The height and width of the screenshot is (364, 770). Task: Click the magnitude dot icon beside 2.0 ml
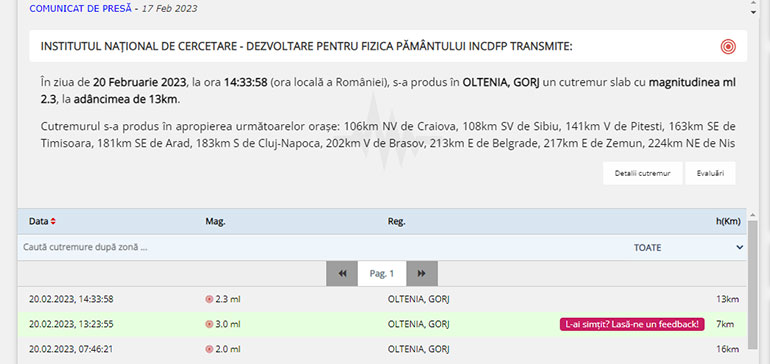tap(209, 349)
